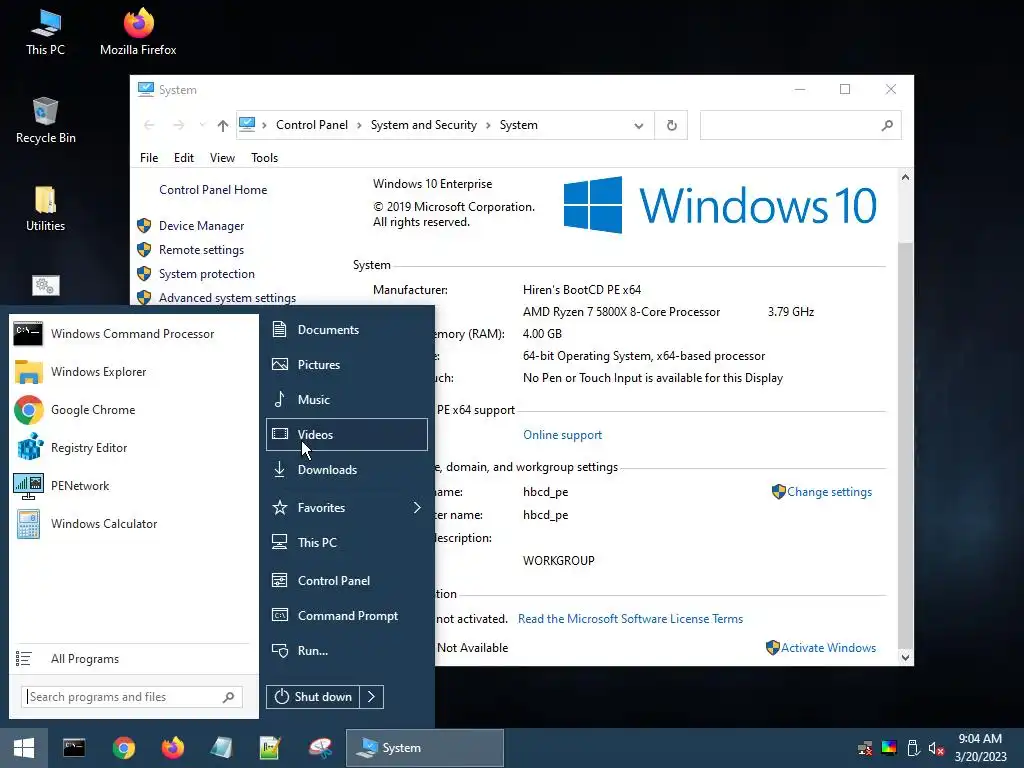Viewport: 1024px width, 768px height.
Task: Open Device Manager link
Action: tap(201, 226)
